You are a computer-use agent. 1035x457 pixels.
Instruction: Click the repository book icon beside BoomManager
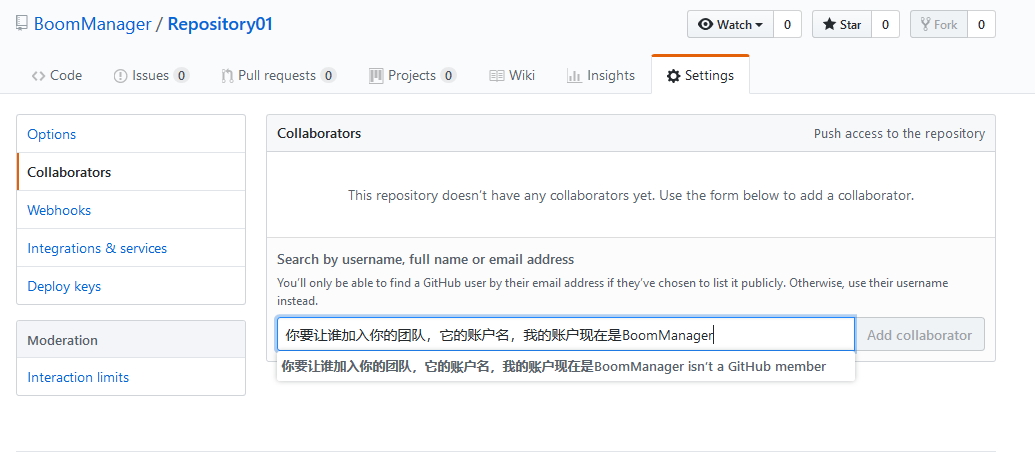[22, 24]
